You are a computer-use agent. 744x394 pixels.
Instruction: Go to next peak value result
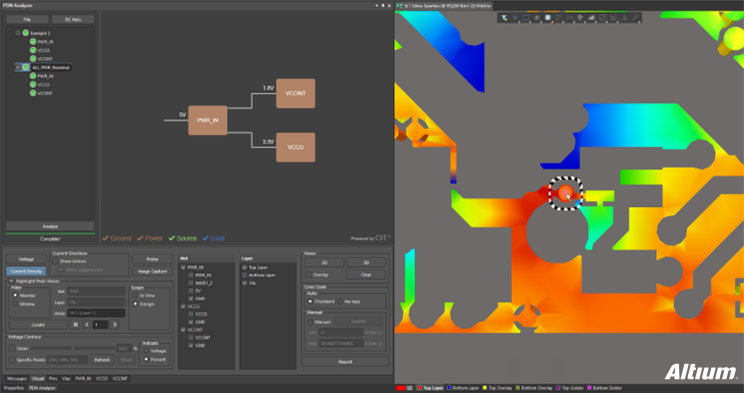click(x=114, y=325)
